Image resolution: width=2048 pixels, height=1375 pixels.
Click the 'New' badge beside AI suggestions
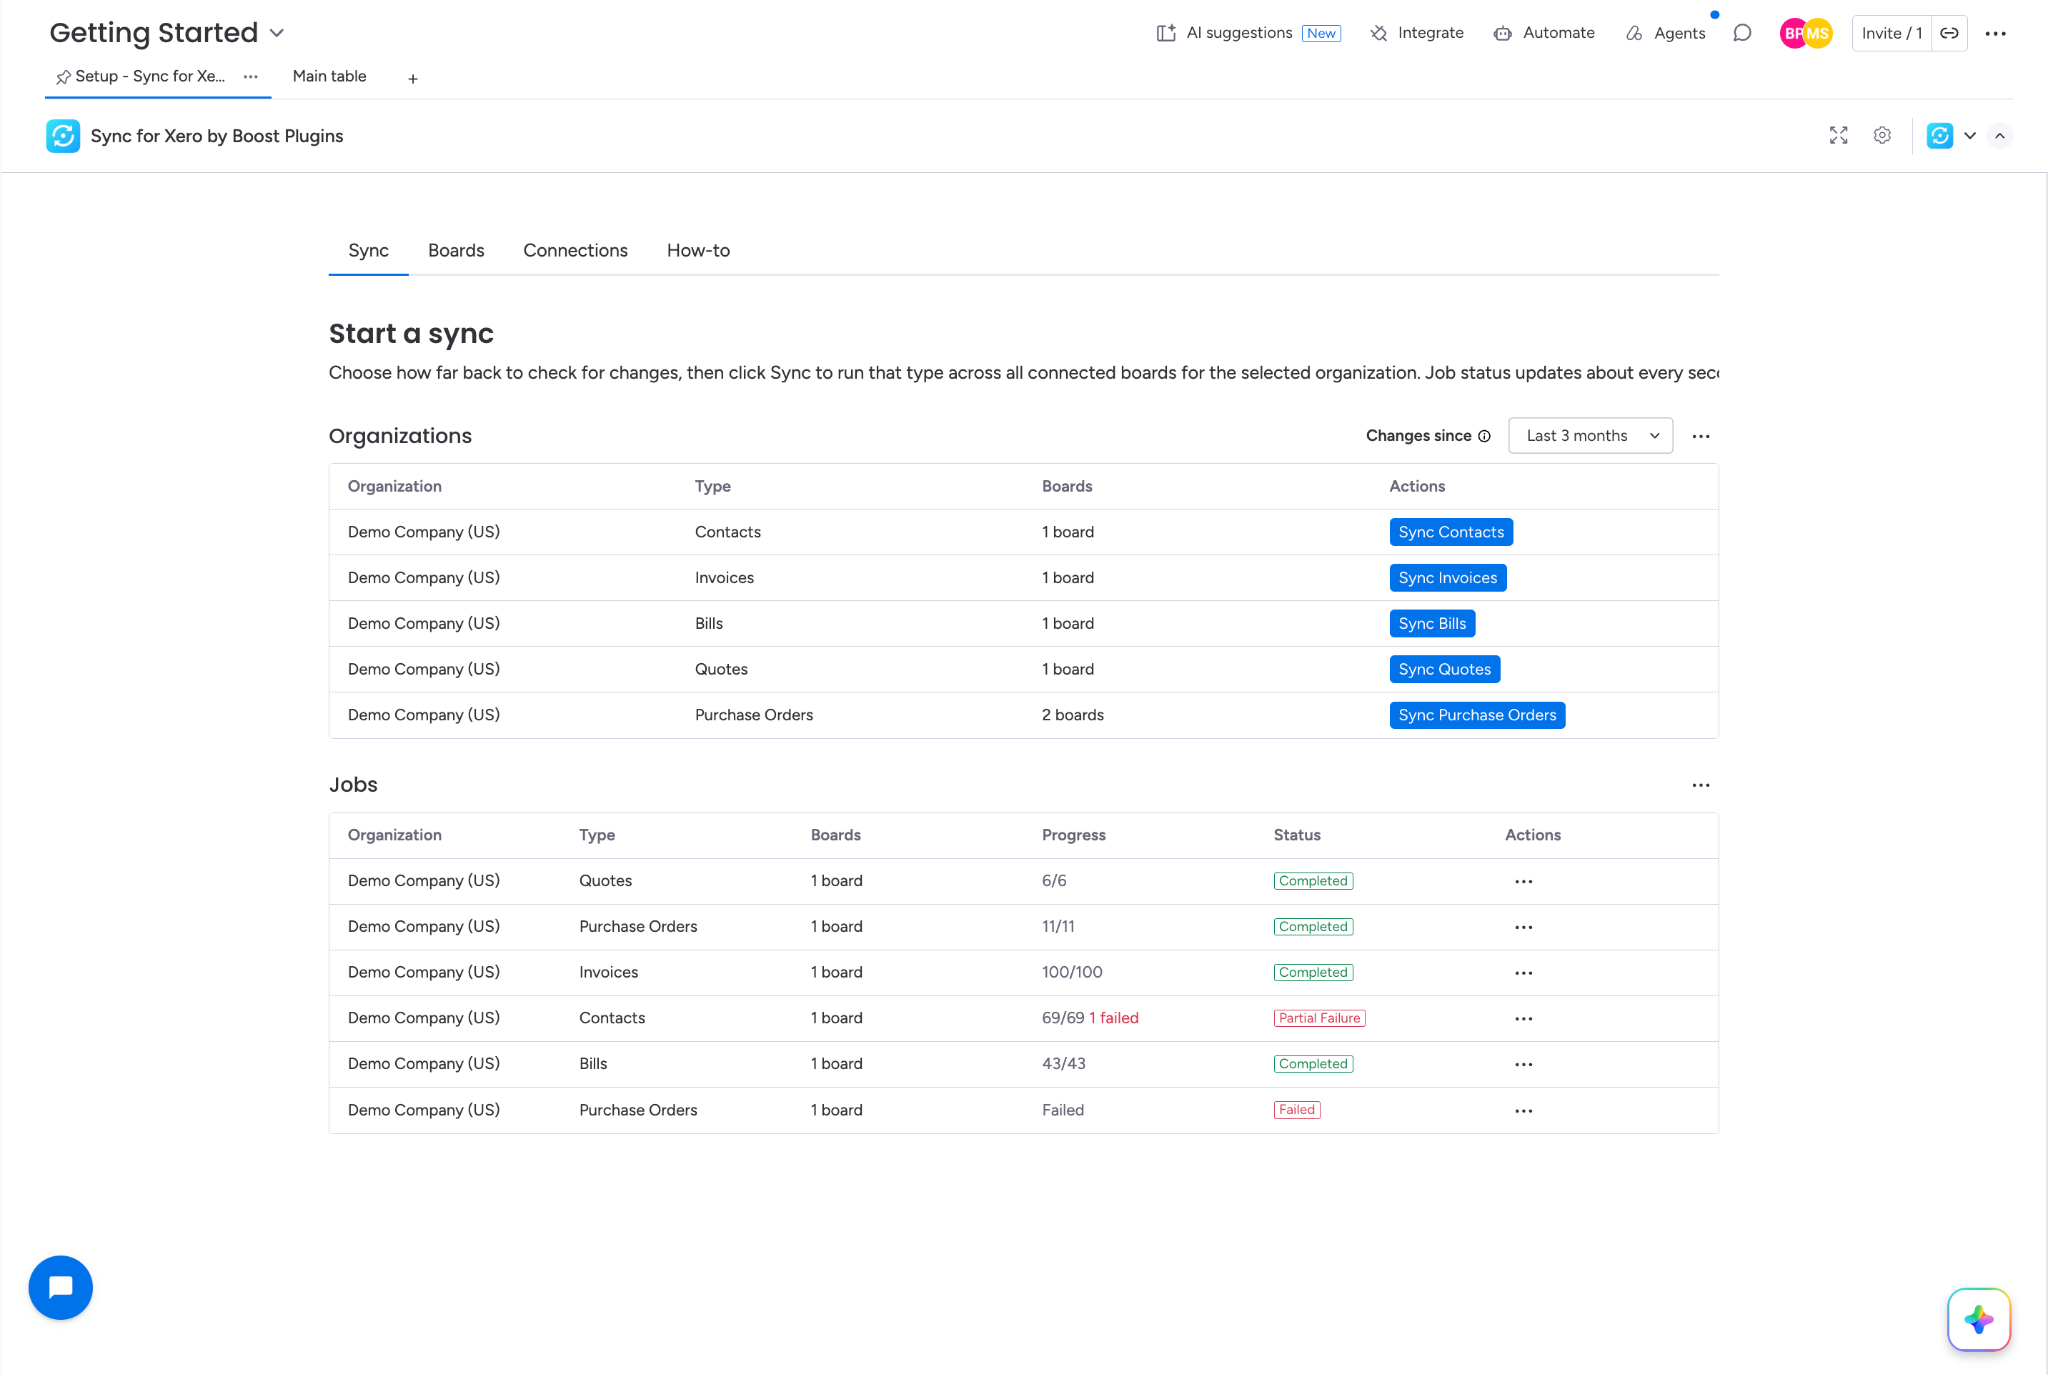1321,33
